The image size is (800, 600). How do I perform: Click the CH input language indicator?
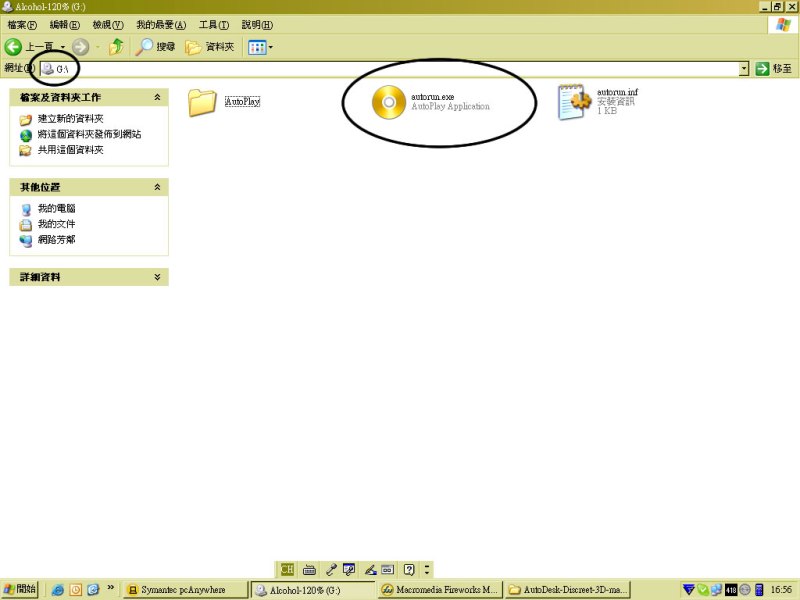(287, 569)
